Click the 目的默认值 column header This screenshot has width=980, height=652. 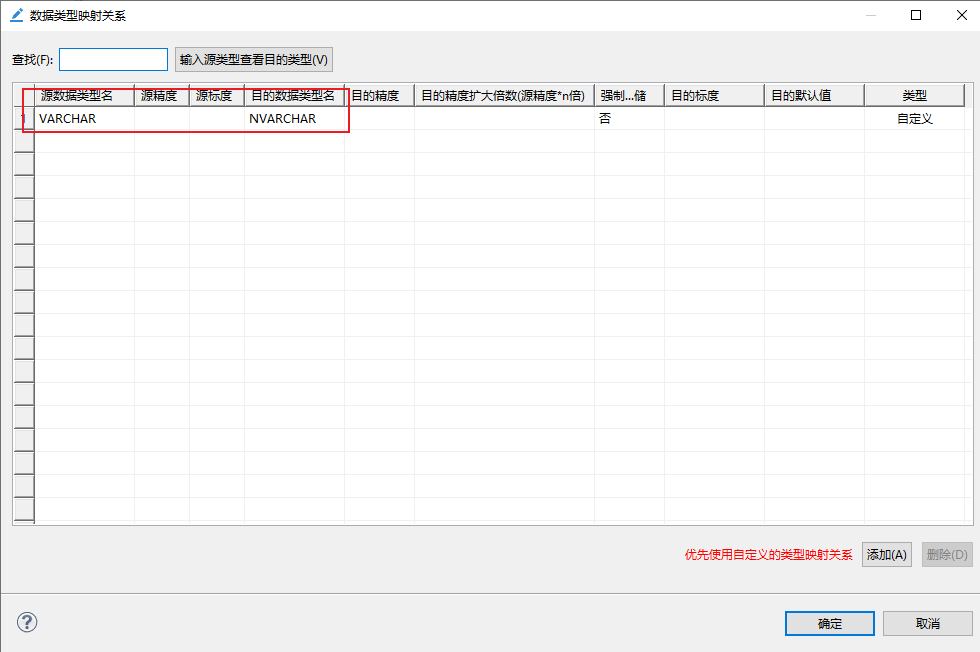pos(814,96)
